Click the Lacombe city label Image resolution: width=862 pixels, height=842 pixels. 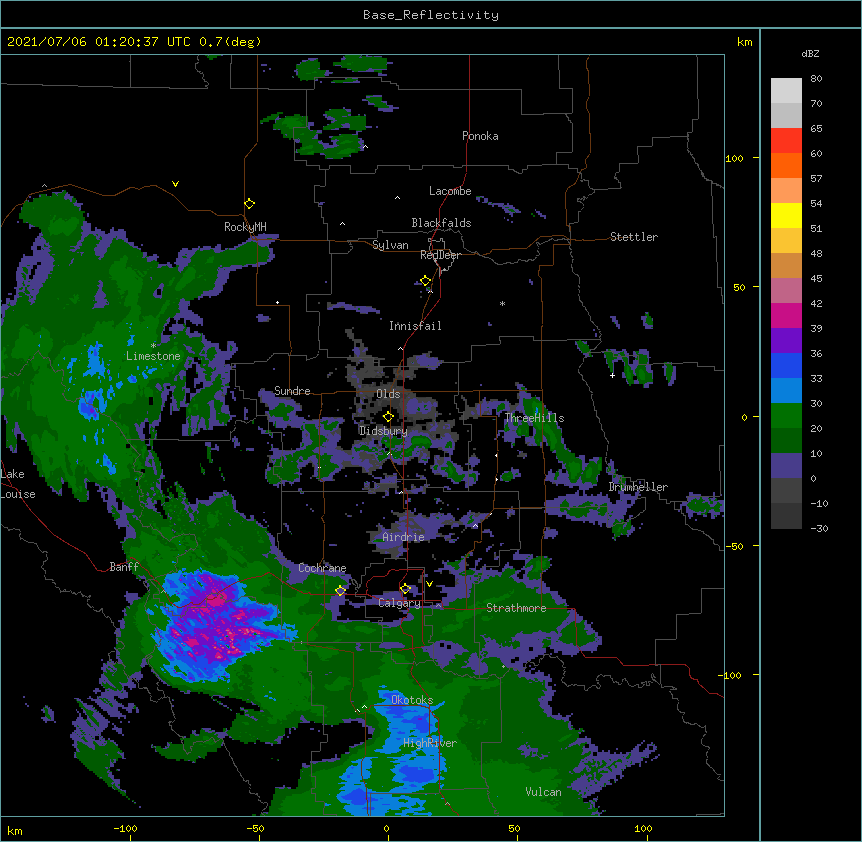(x=450, y=191)
